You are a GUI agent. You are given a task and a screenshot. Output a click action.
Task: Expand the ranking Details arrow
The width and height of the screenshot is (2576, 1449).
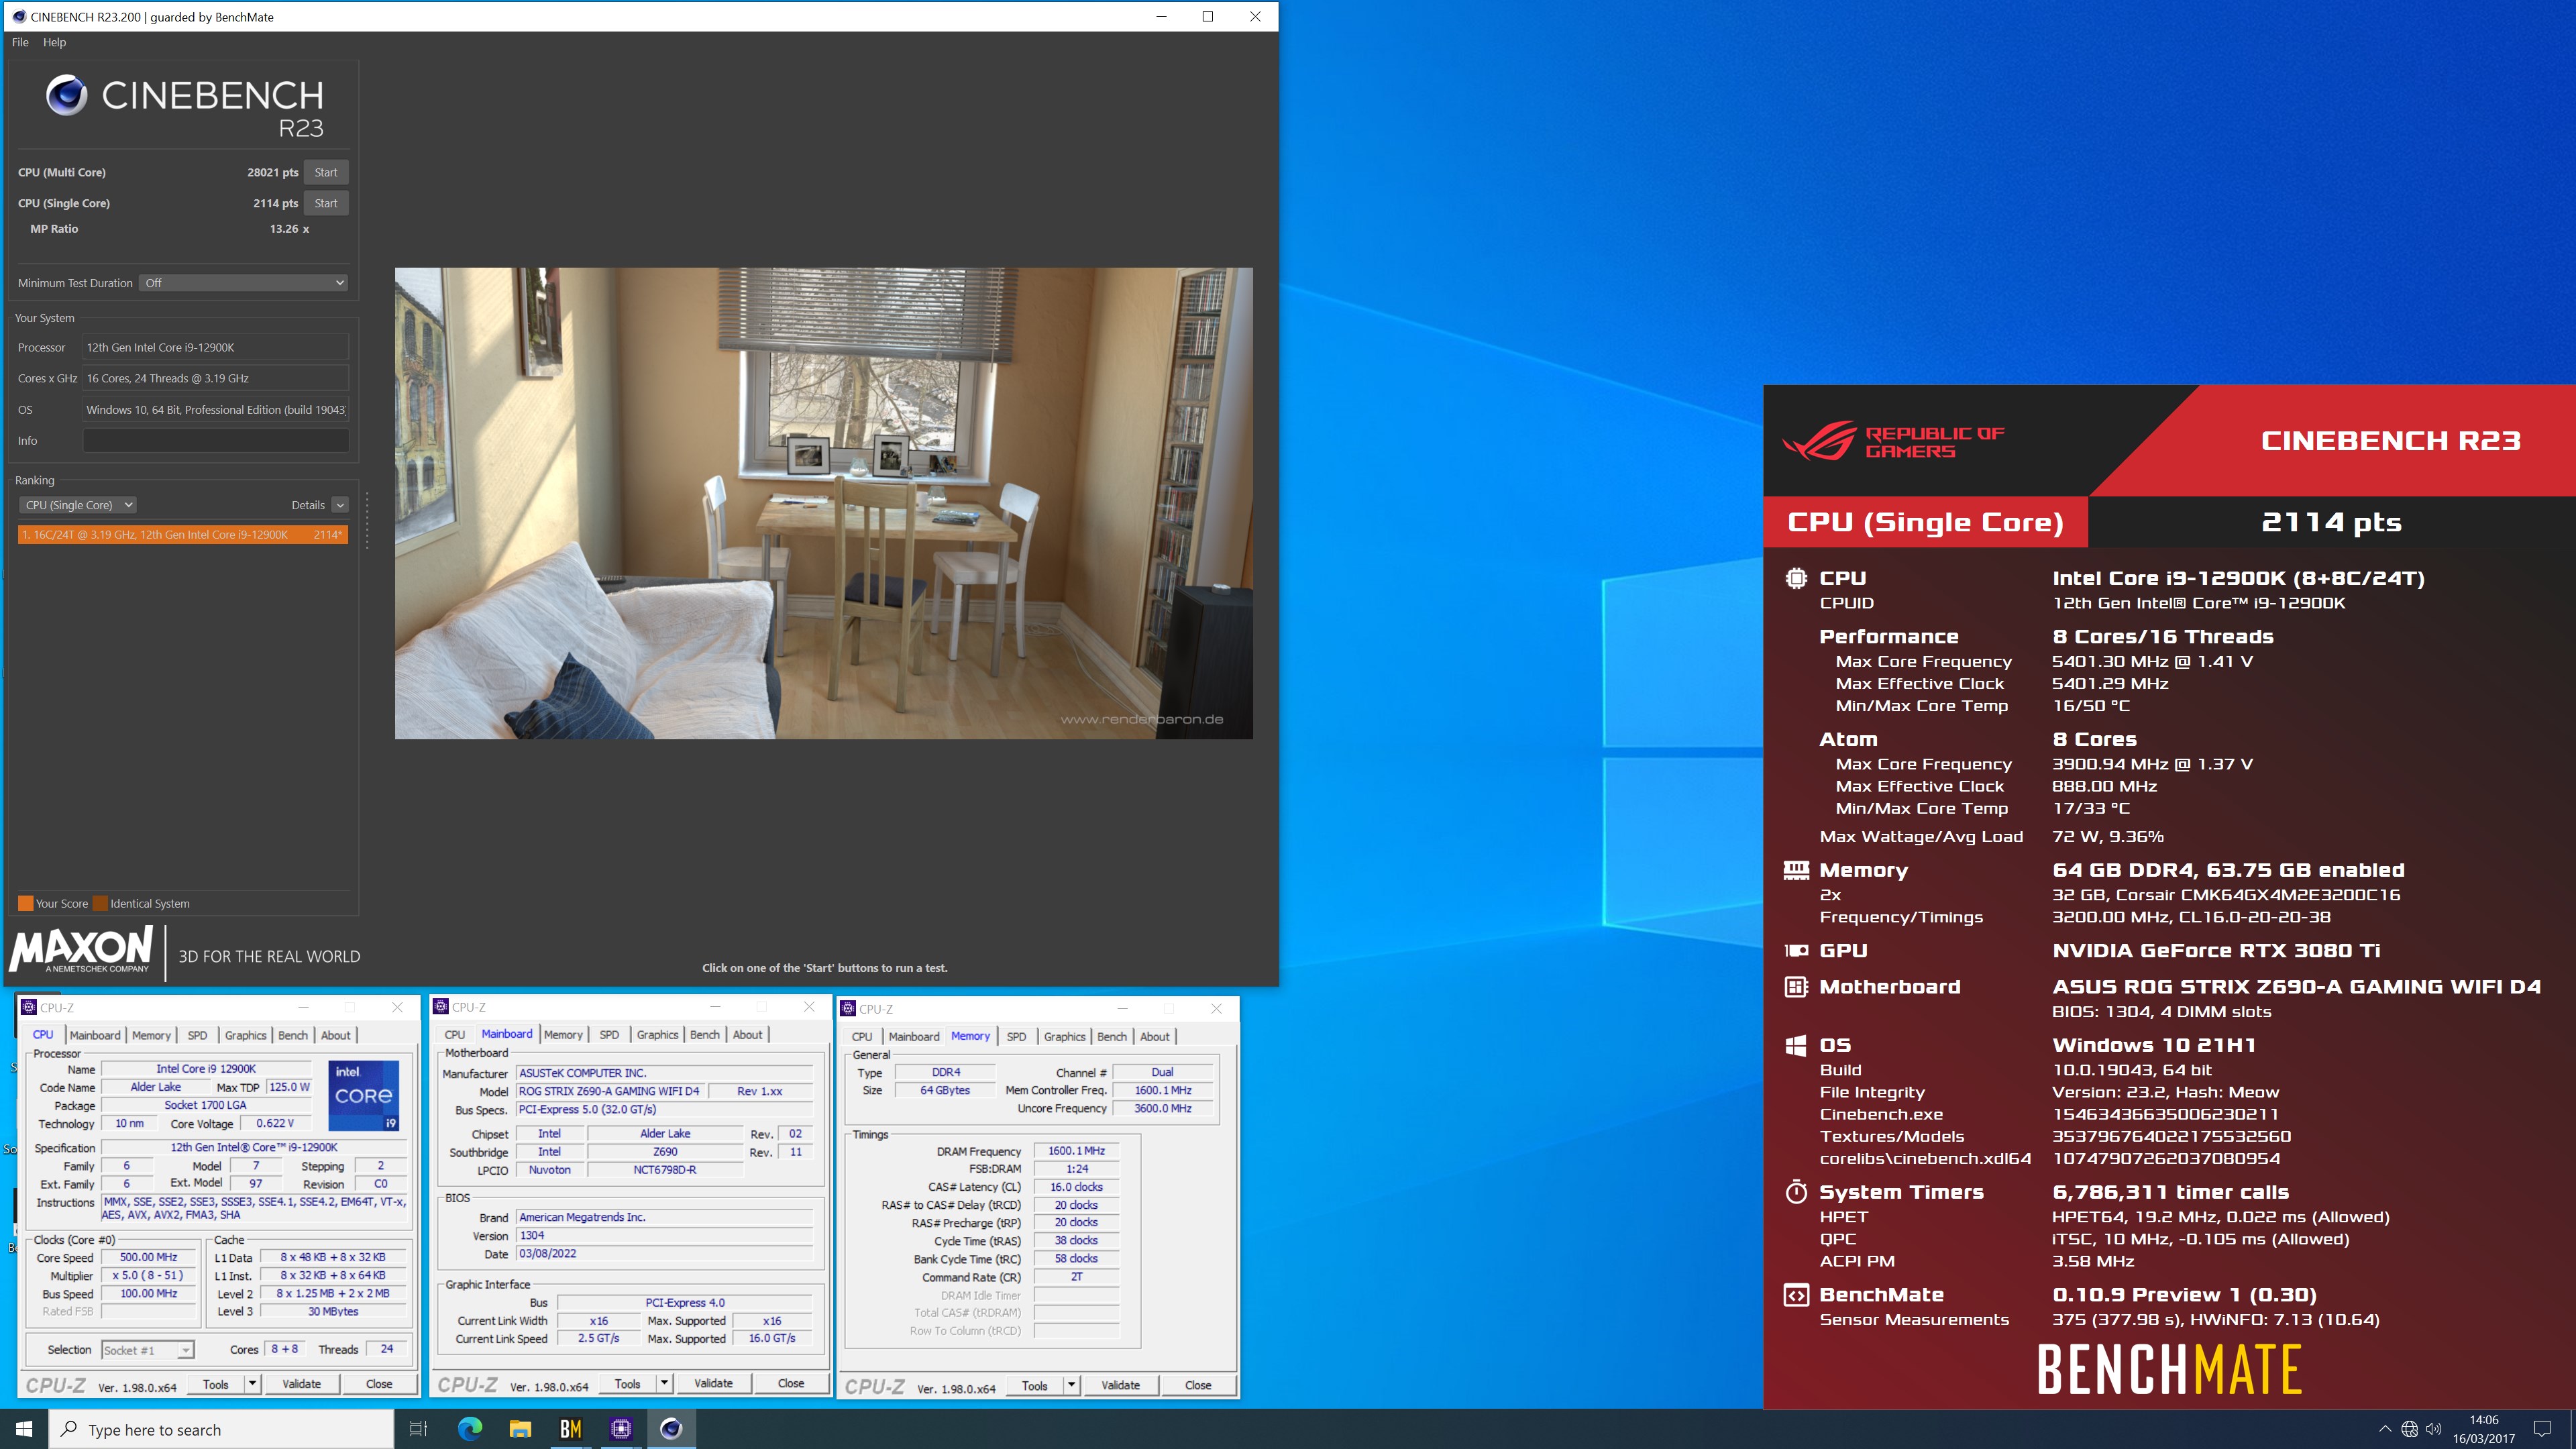pos(340,505)
